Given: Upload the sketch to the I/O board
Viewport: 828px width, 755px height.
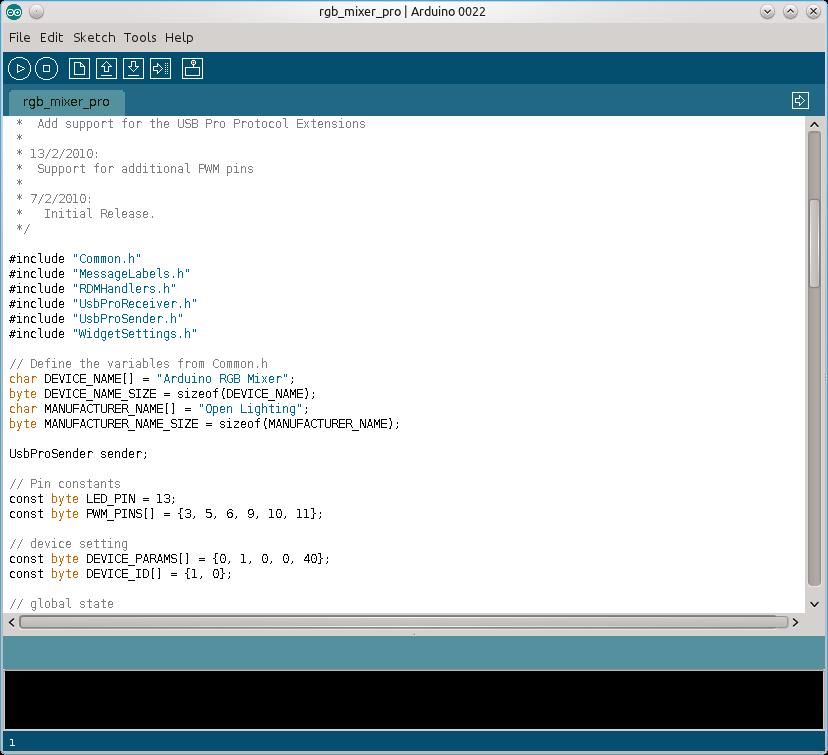Looking at the screenshot, I should coord(161,68).
